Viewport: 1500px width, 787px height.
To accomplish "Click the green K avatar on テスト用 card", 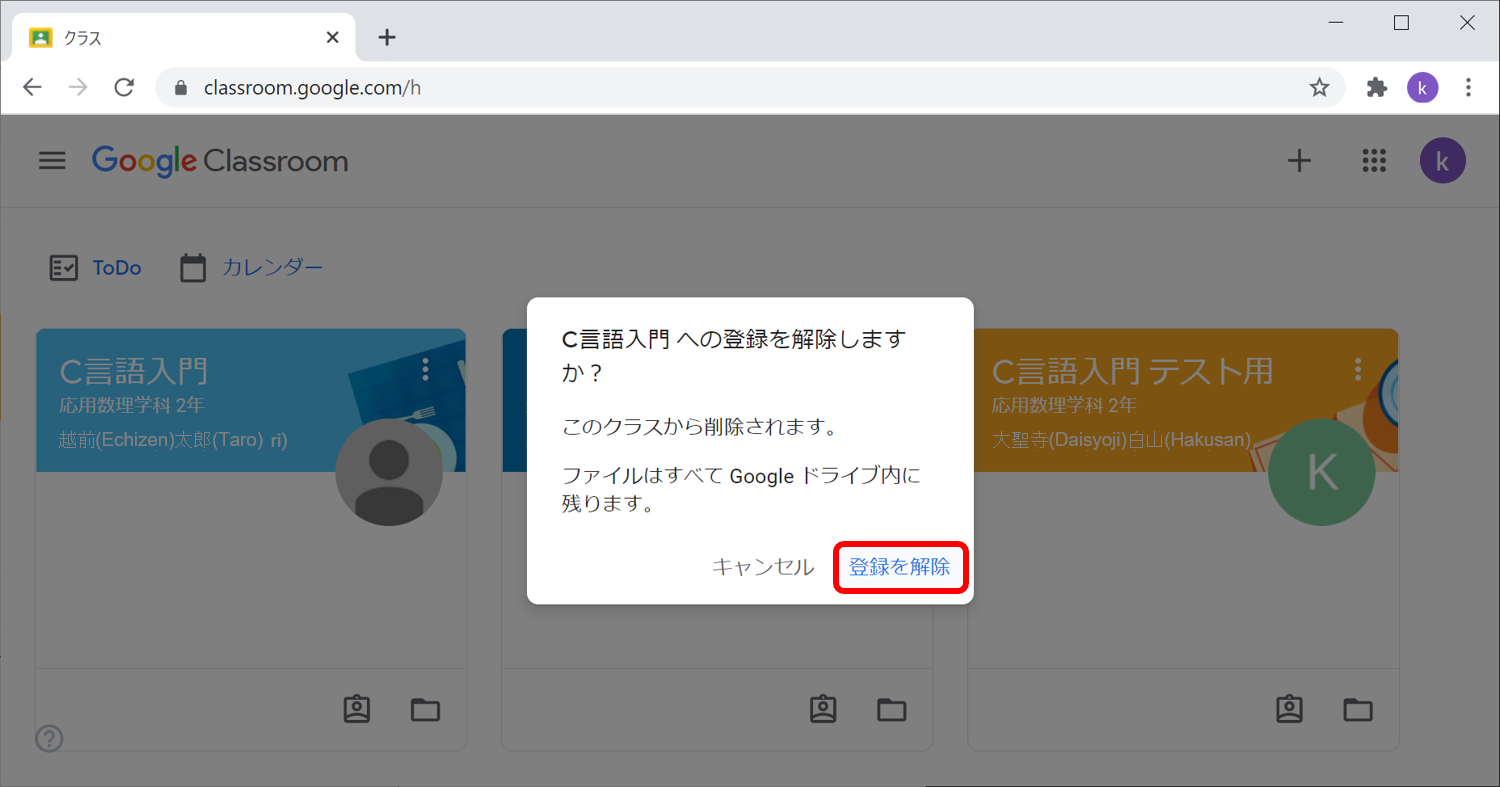I will pos(1321,472).
